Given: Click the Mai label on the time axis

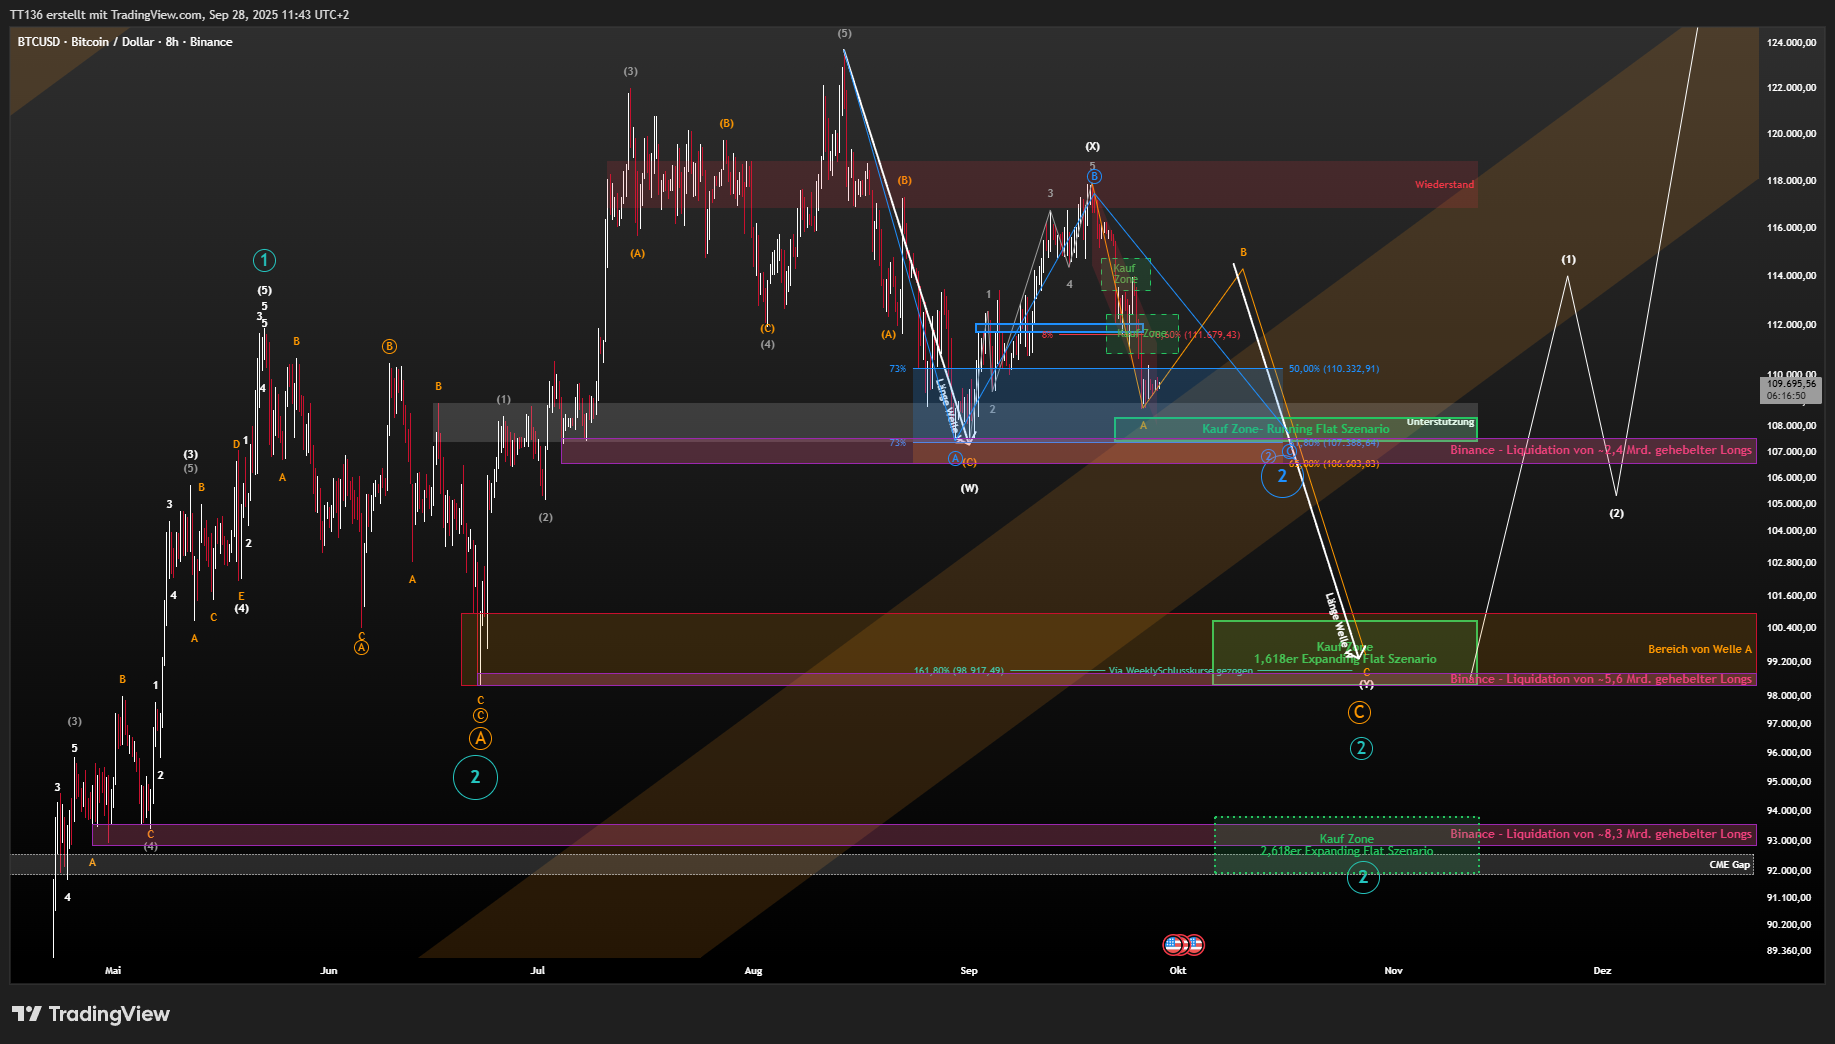Looking at the screenshot, I should (113, 971).
